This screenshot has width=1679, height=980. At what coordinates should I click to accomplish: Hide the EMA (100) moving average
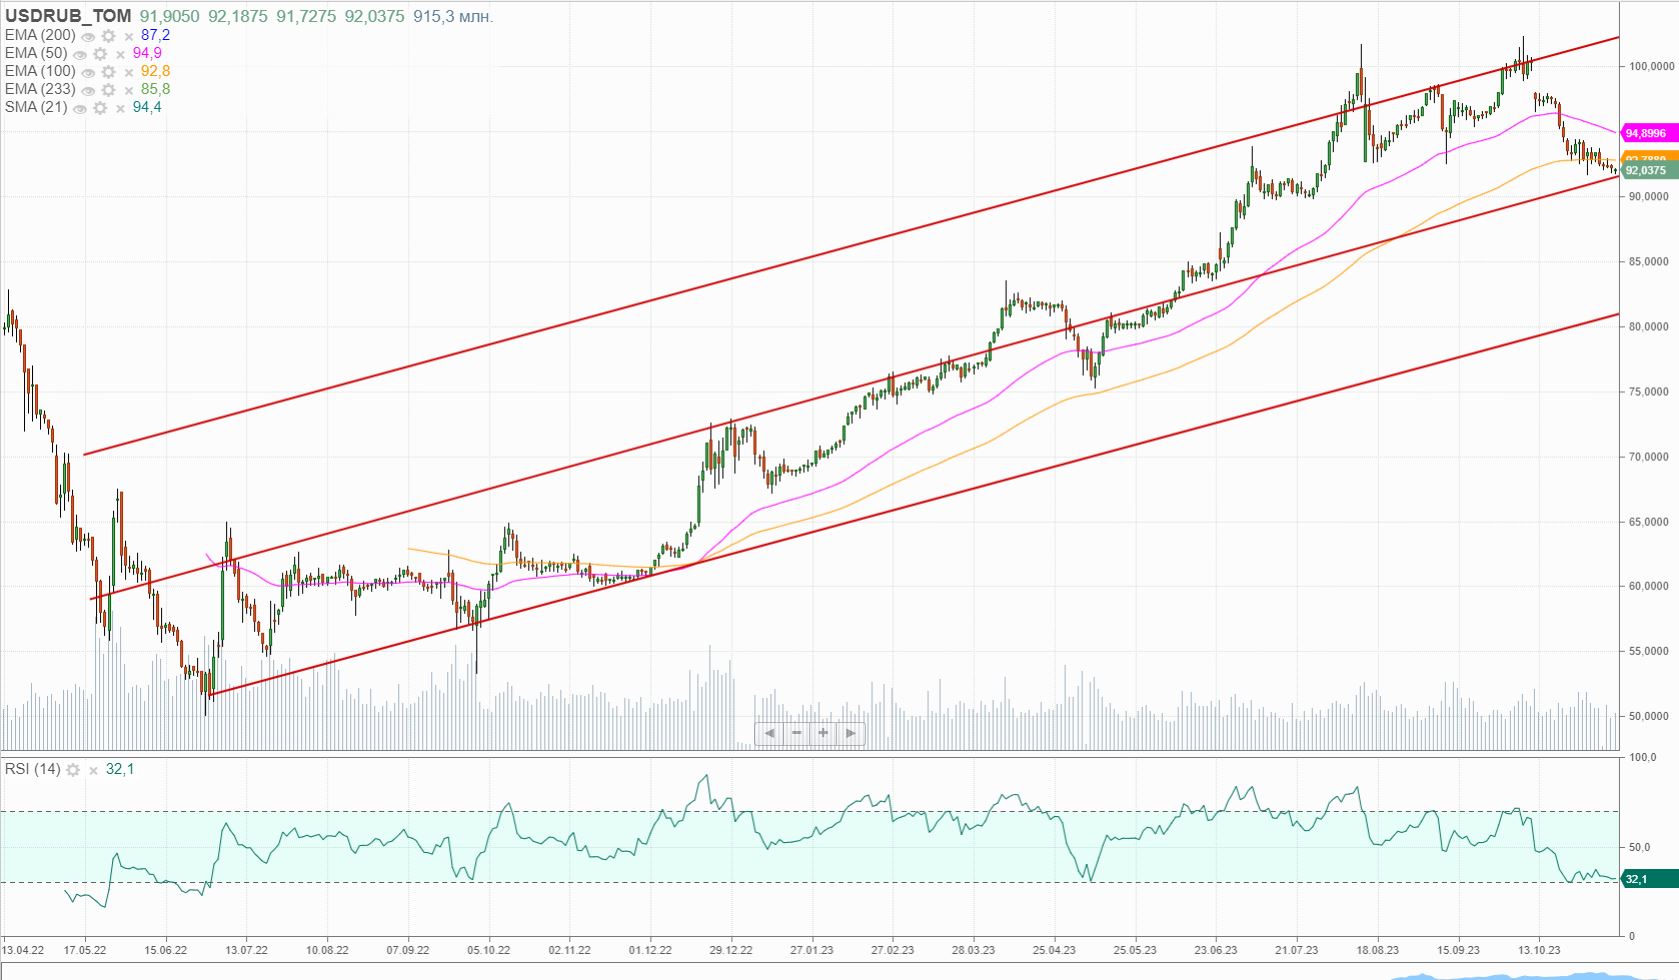coord(88,72)
